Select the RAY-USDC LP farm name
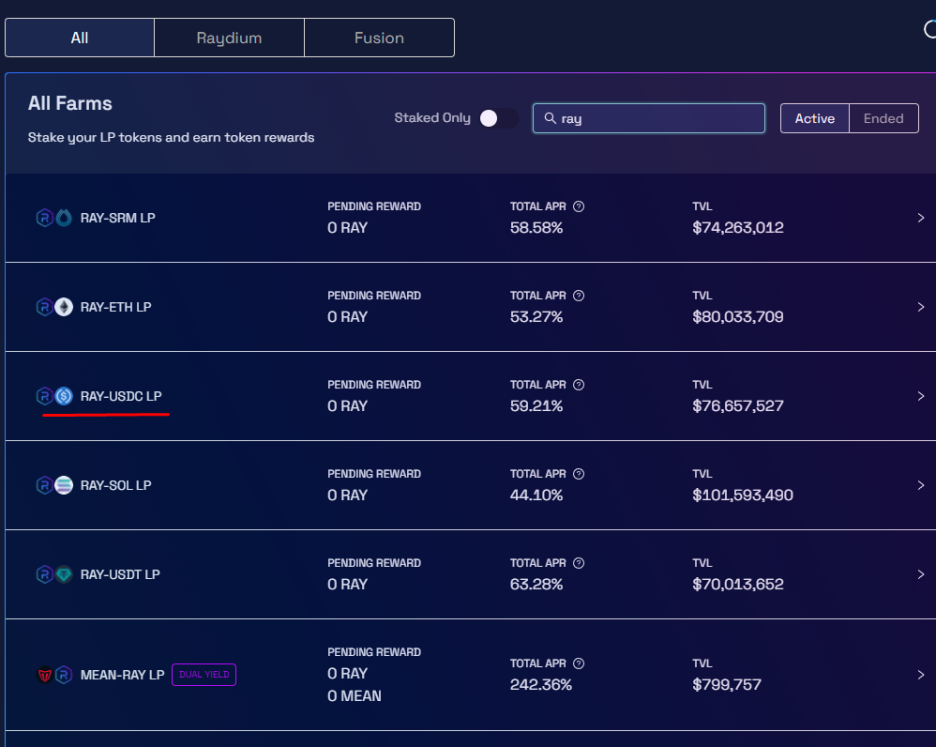Image resolution: width=936 pixels, height=747 pixels. point(121,396)
